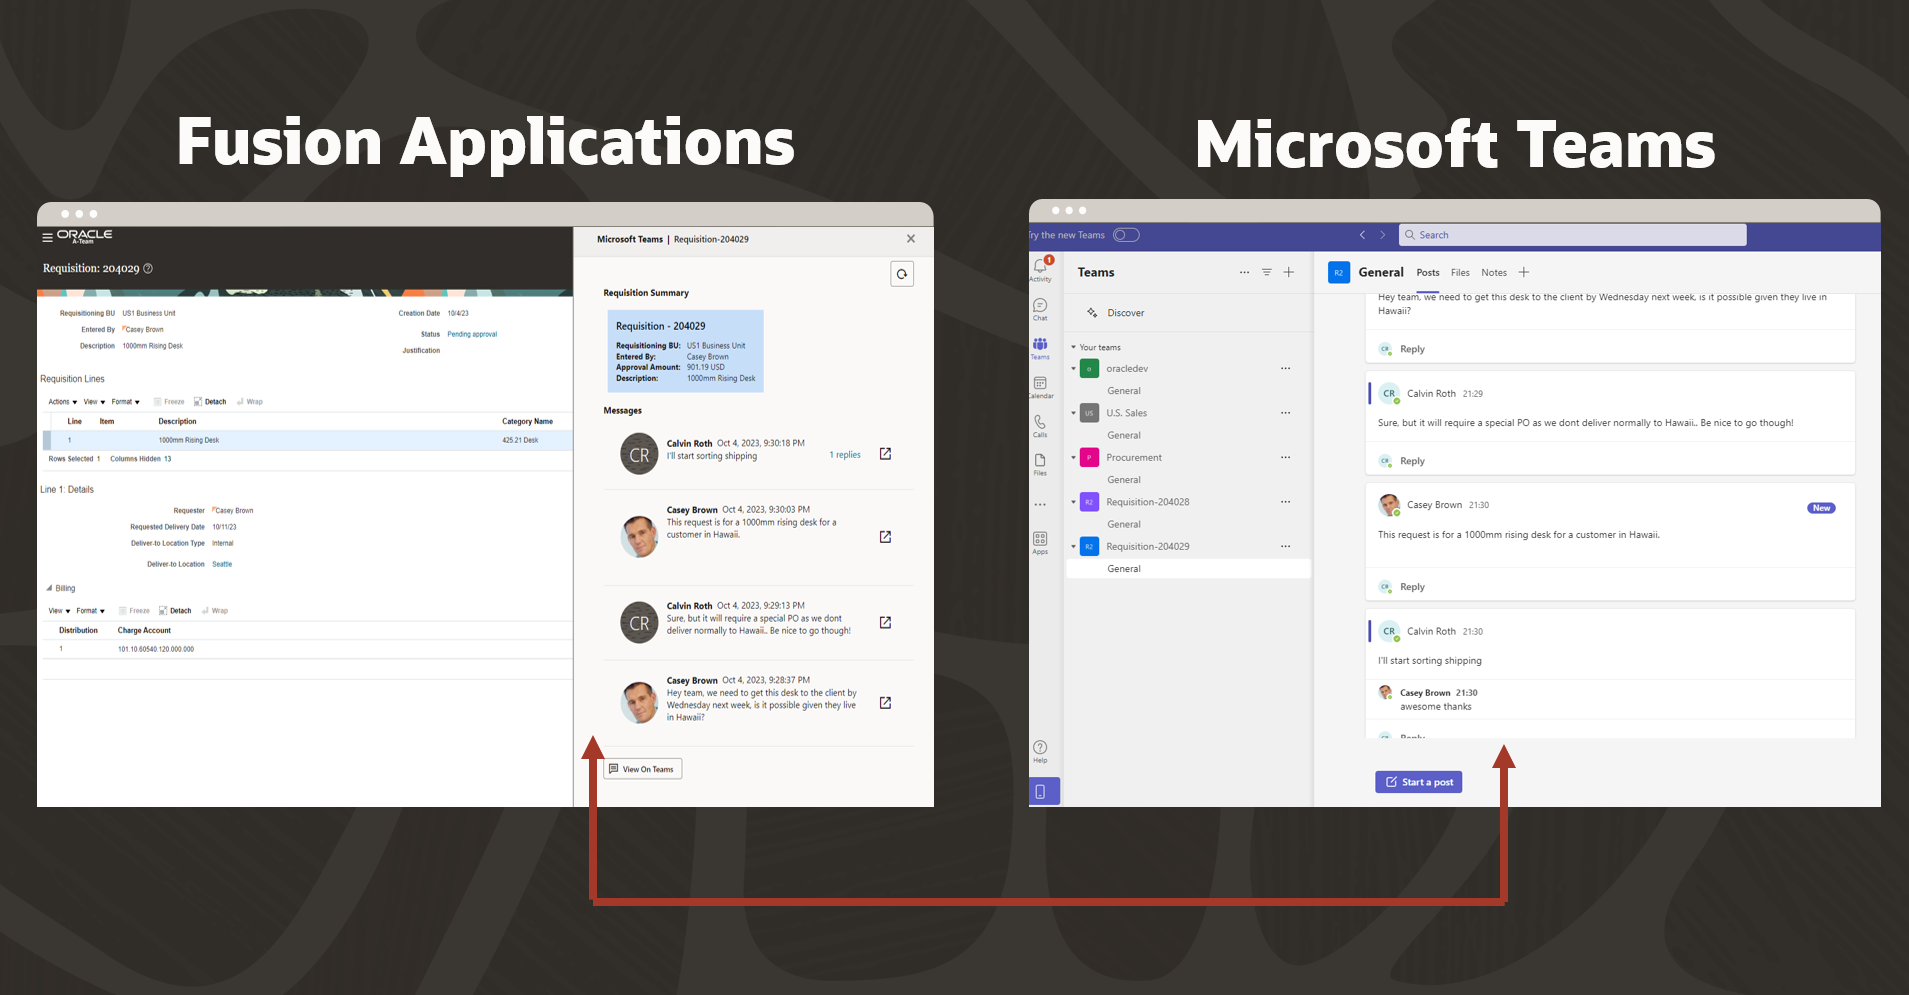
Task: Switch to the Posts tab
Action: [1428, 273]
